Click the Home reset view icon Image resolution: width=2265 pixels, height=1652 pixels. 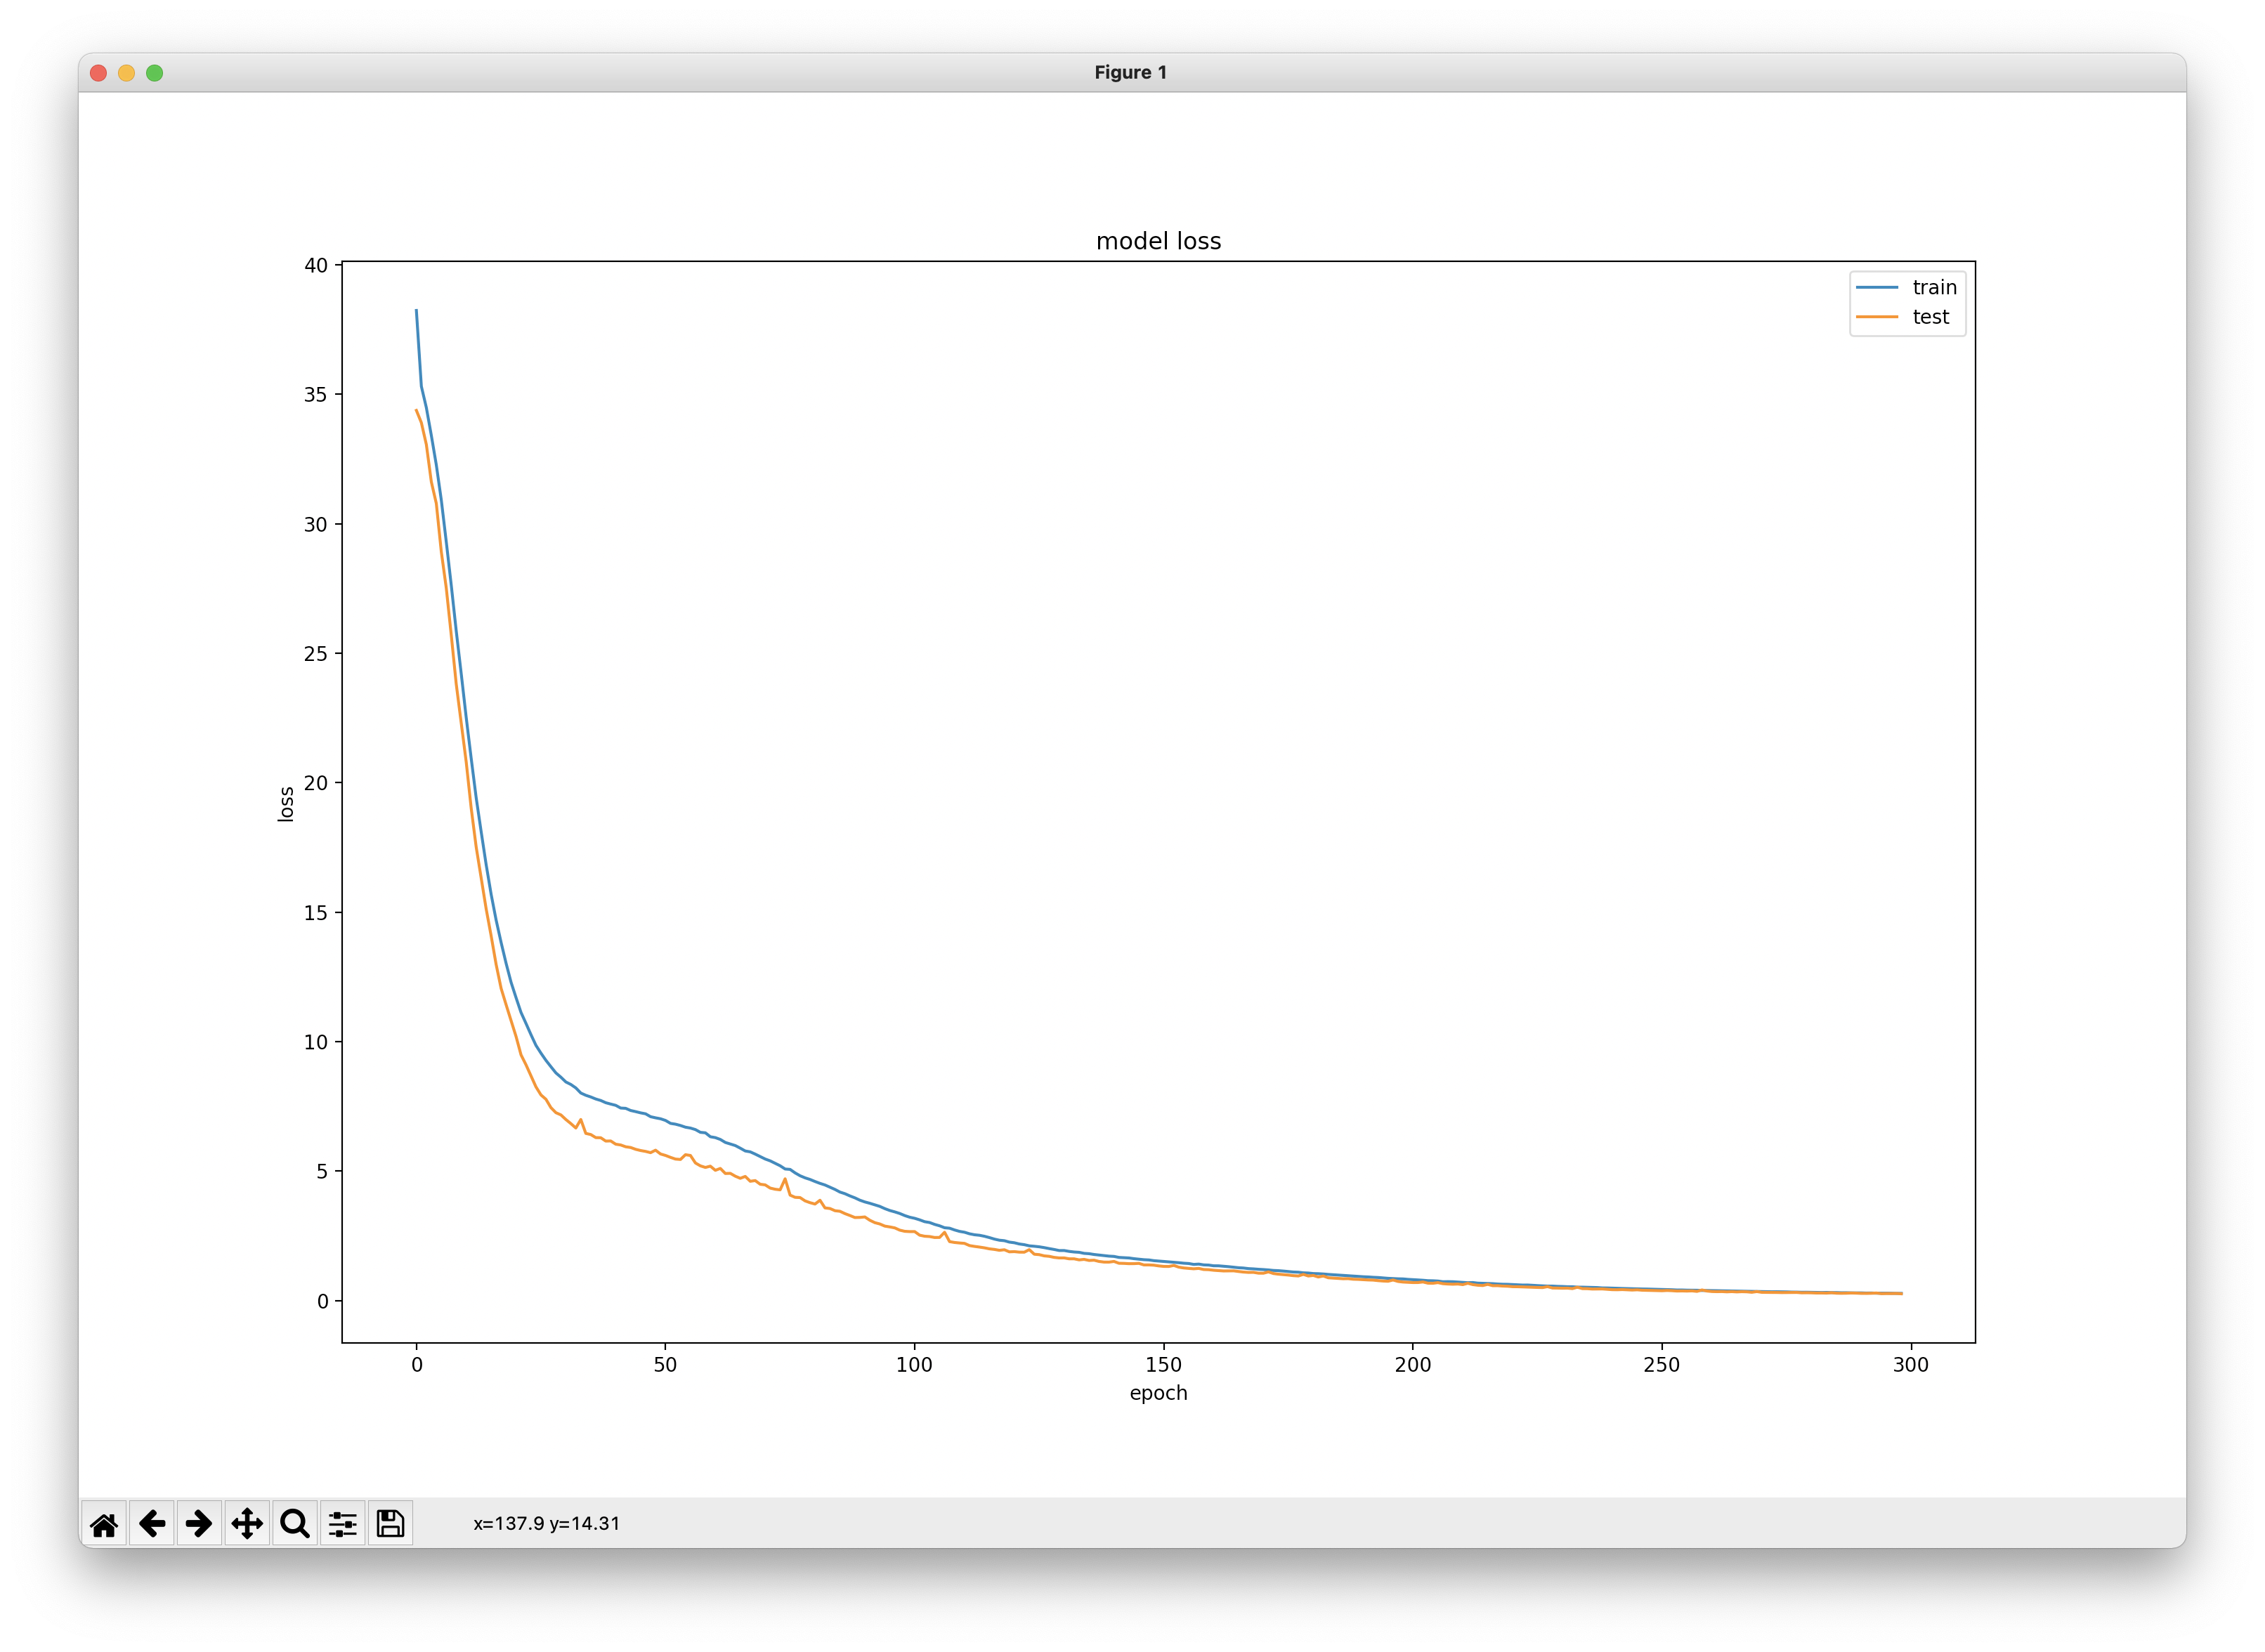pos(104,1524)
